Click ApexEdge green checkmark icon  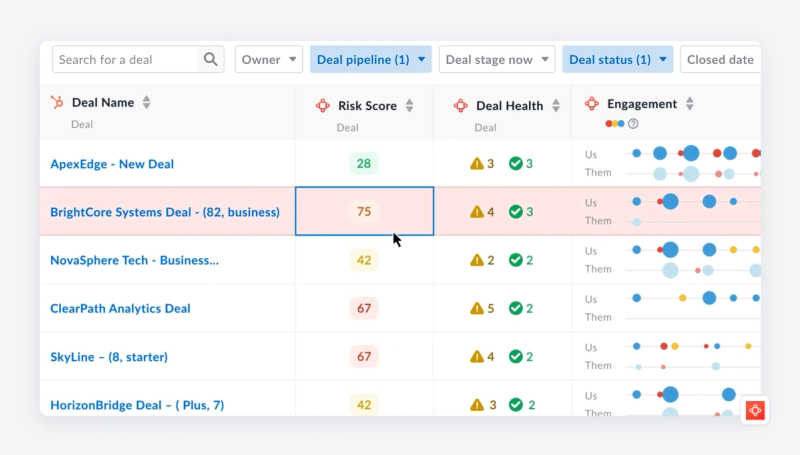(x=516, y=163)
